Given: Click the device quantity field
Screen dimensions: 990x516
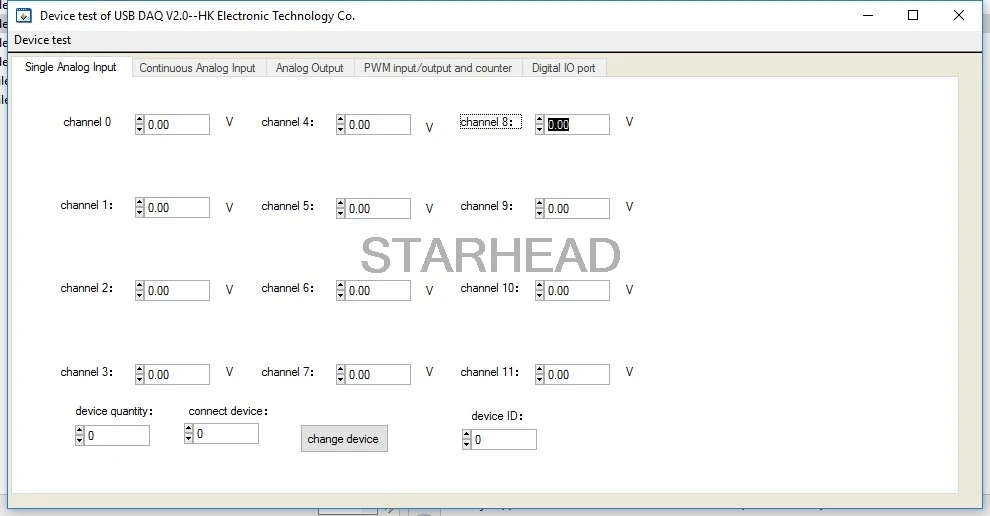Looking at the screenshot, I should click(117, 436).
